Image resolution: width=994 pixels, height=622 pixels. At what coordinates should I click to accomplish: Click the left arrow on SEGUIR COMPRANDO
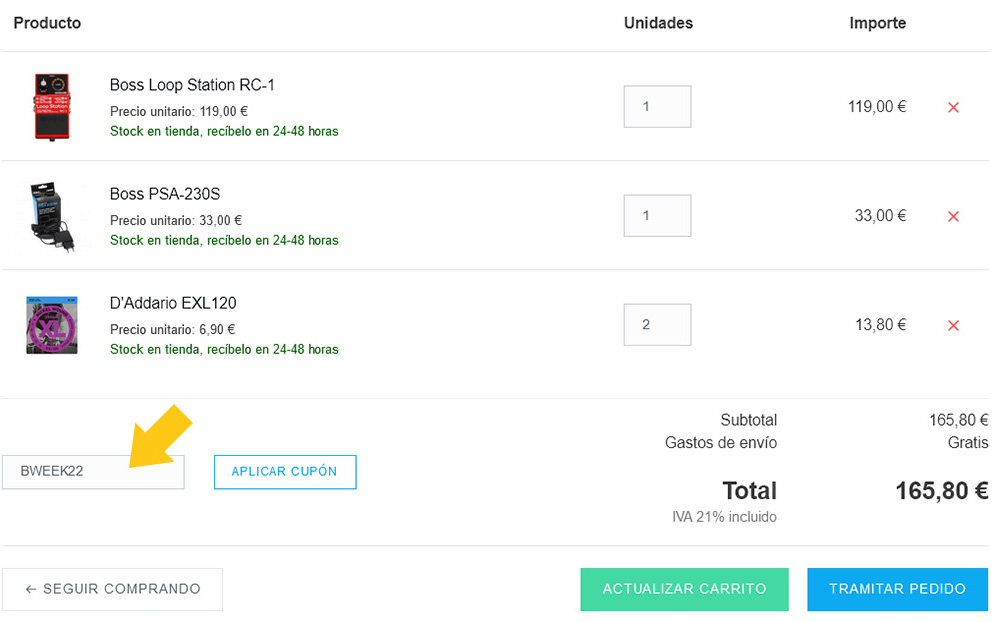click(30, 589)
